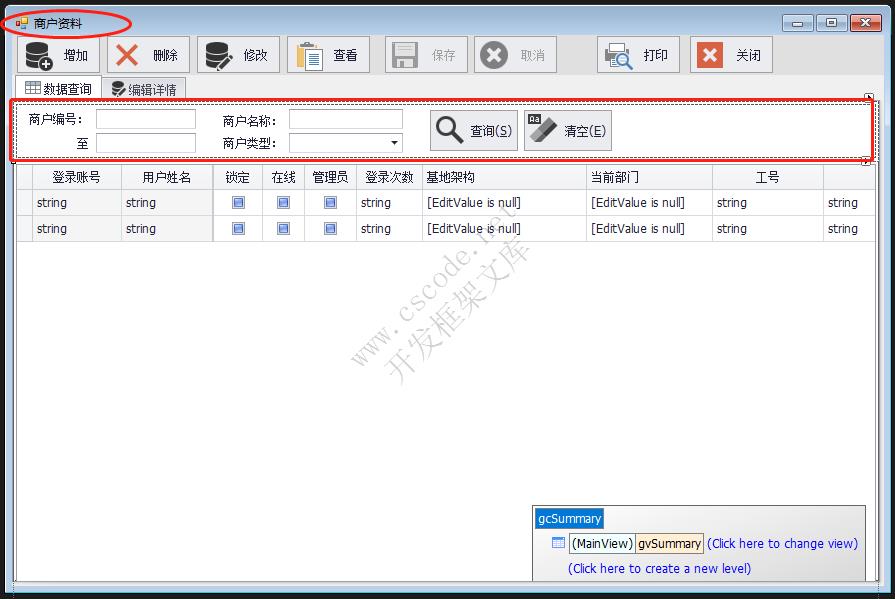Click the magnifier icon on 查询(S) button

(x=450, y=129)
